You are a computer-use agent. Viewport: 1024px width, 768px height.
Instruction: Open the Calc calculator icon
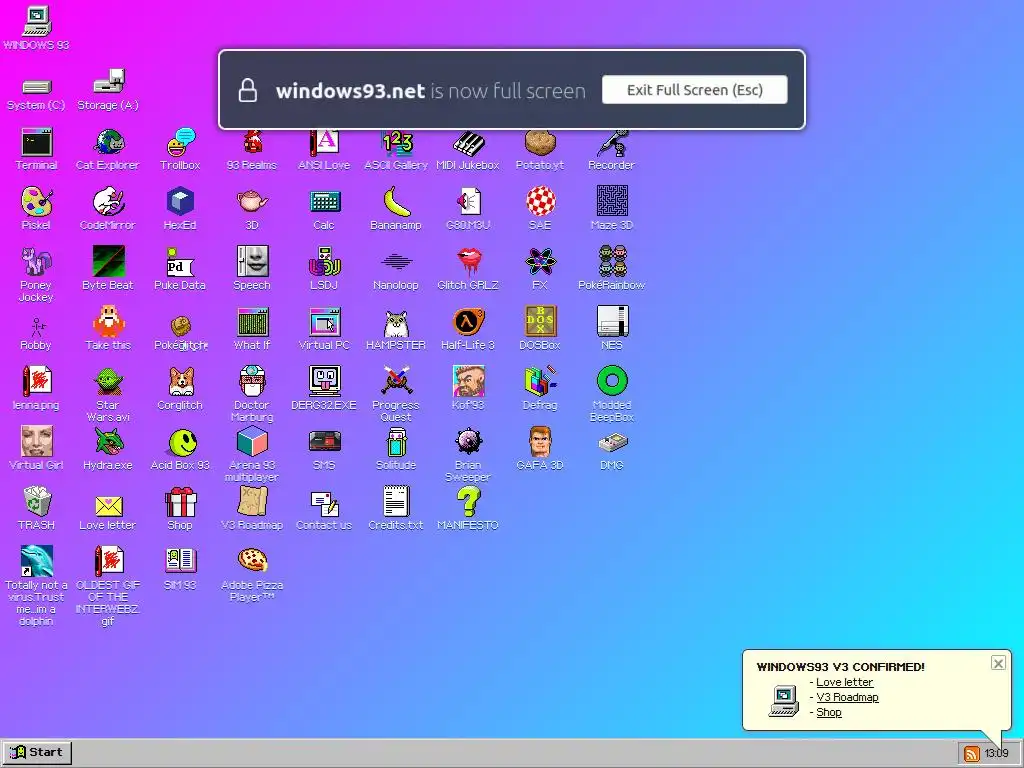[x=325, y=202]
